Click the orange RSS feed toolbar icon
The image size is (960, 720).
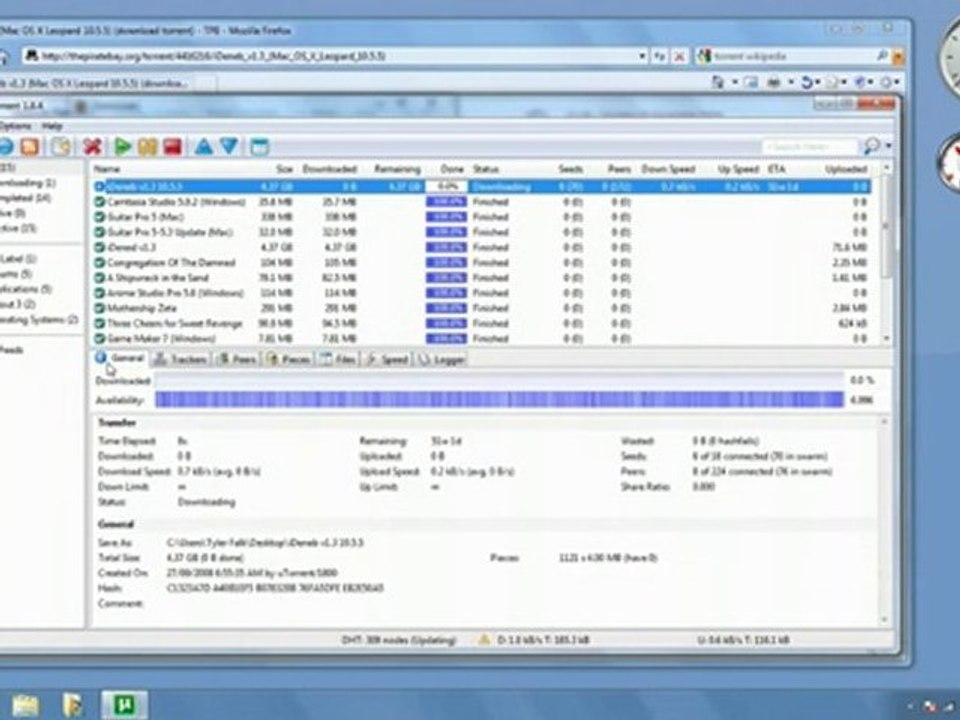point(29,146)
